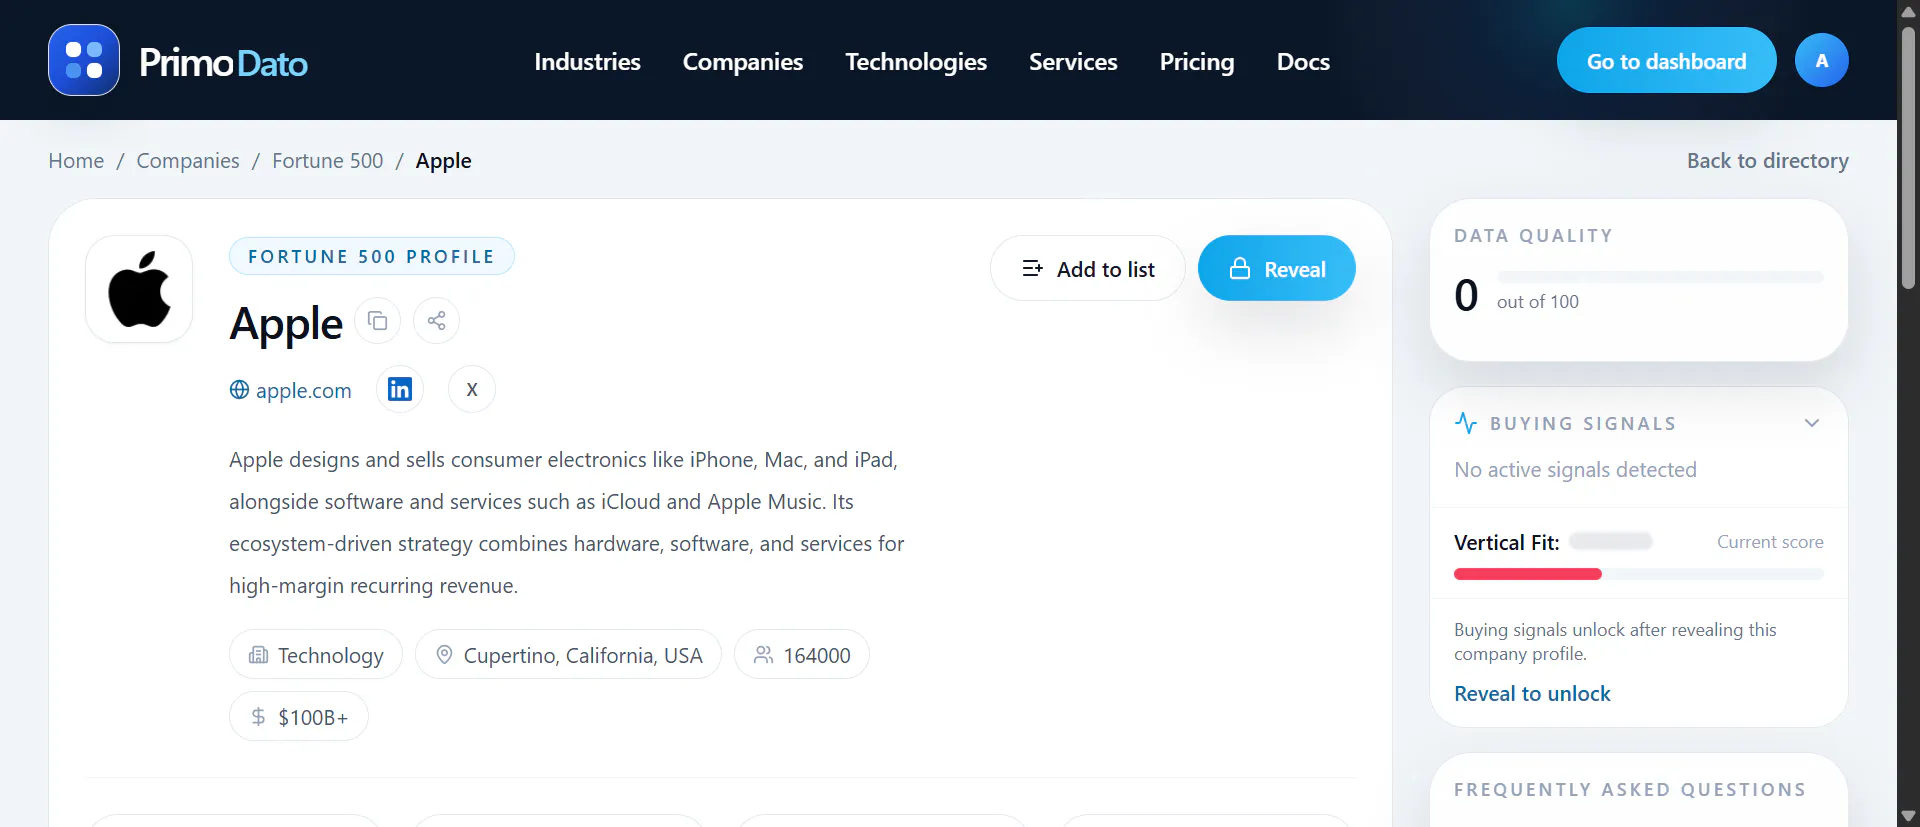This screenshot has width=1920, height=827.
Task: Click the $100B+ revenue tag
Action: click(x=299, y=716)
